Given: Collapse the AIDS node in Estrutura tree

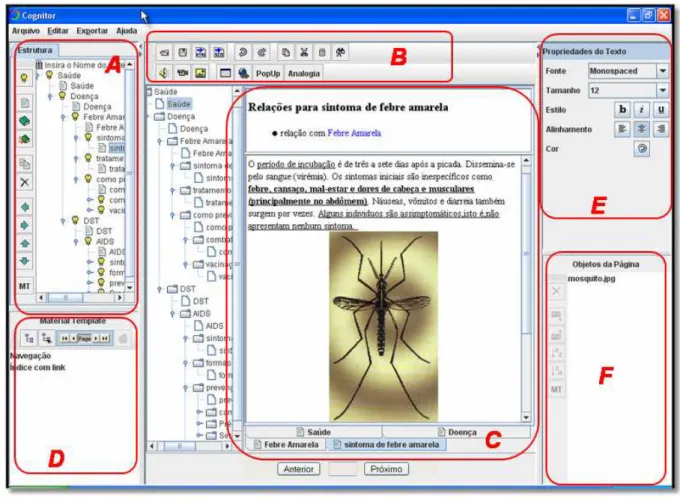Looking at the screenshot, I should point(76,241).
